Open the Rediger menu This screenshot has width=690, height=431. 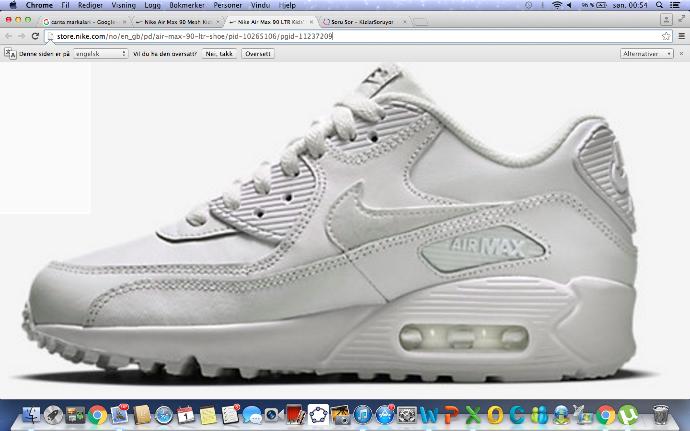tap(90, 5)
